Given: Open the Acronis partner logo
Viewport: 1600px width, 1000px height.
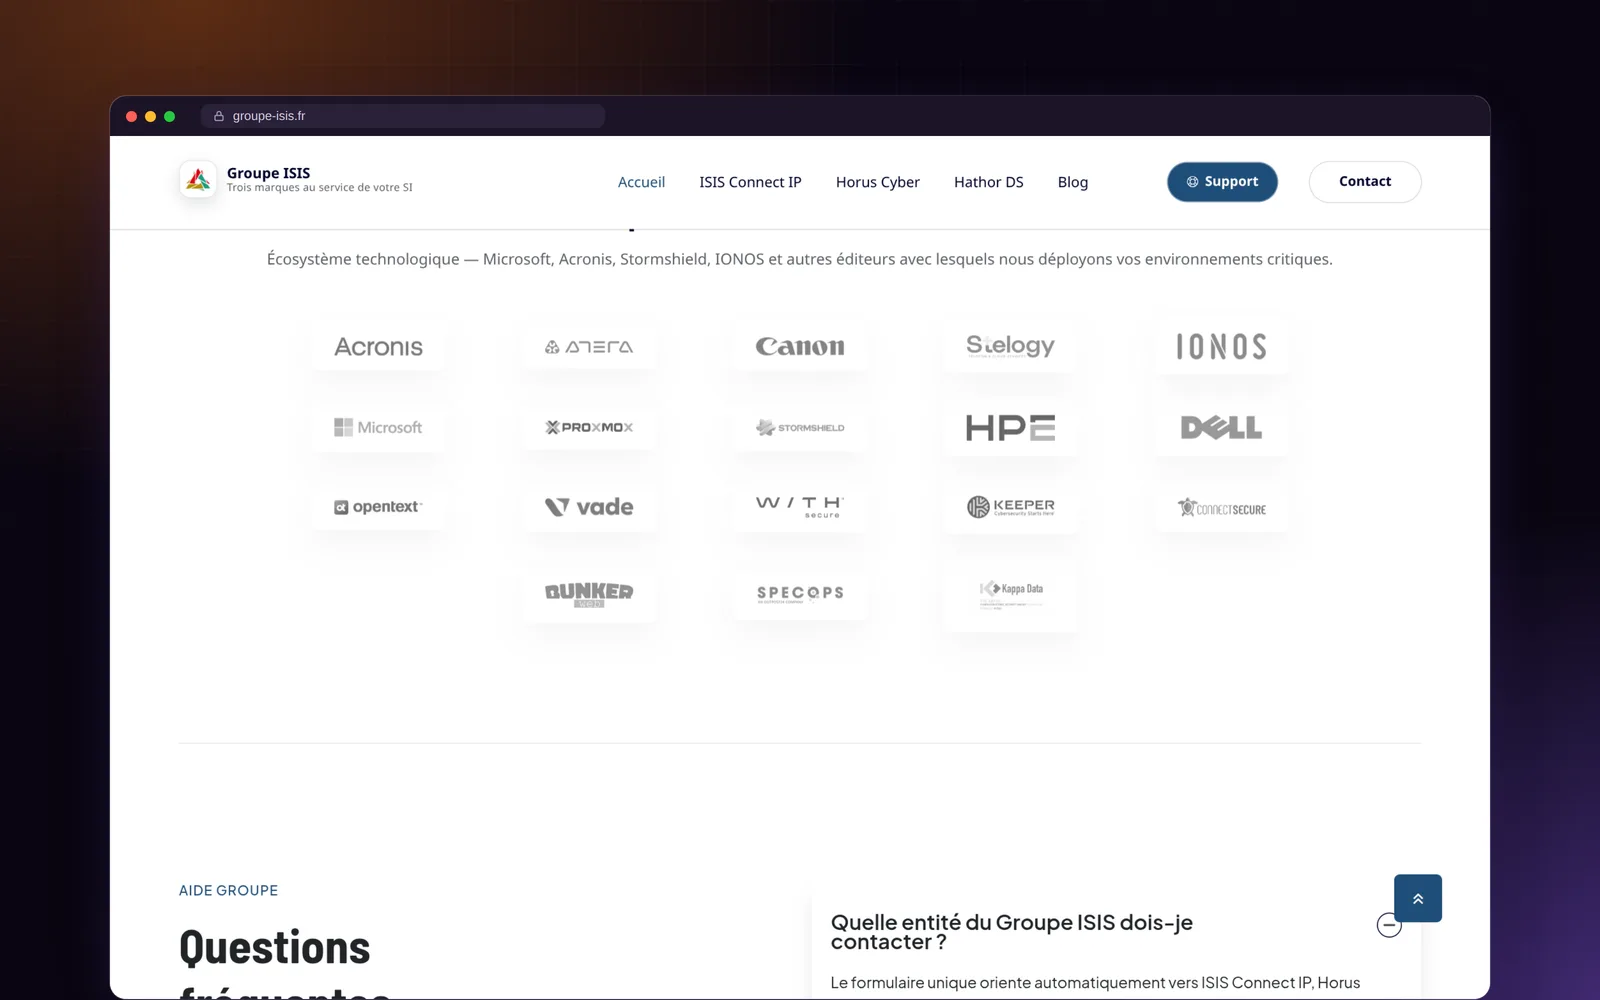Looking at the screenshot, I should (378, 347).
